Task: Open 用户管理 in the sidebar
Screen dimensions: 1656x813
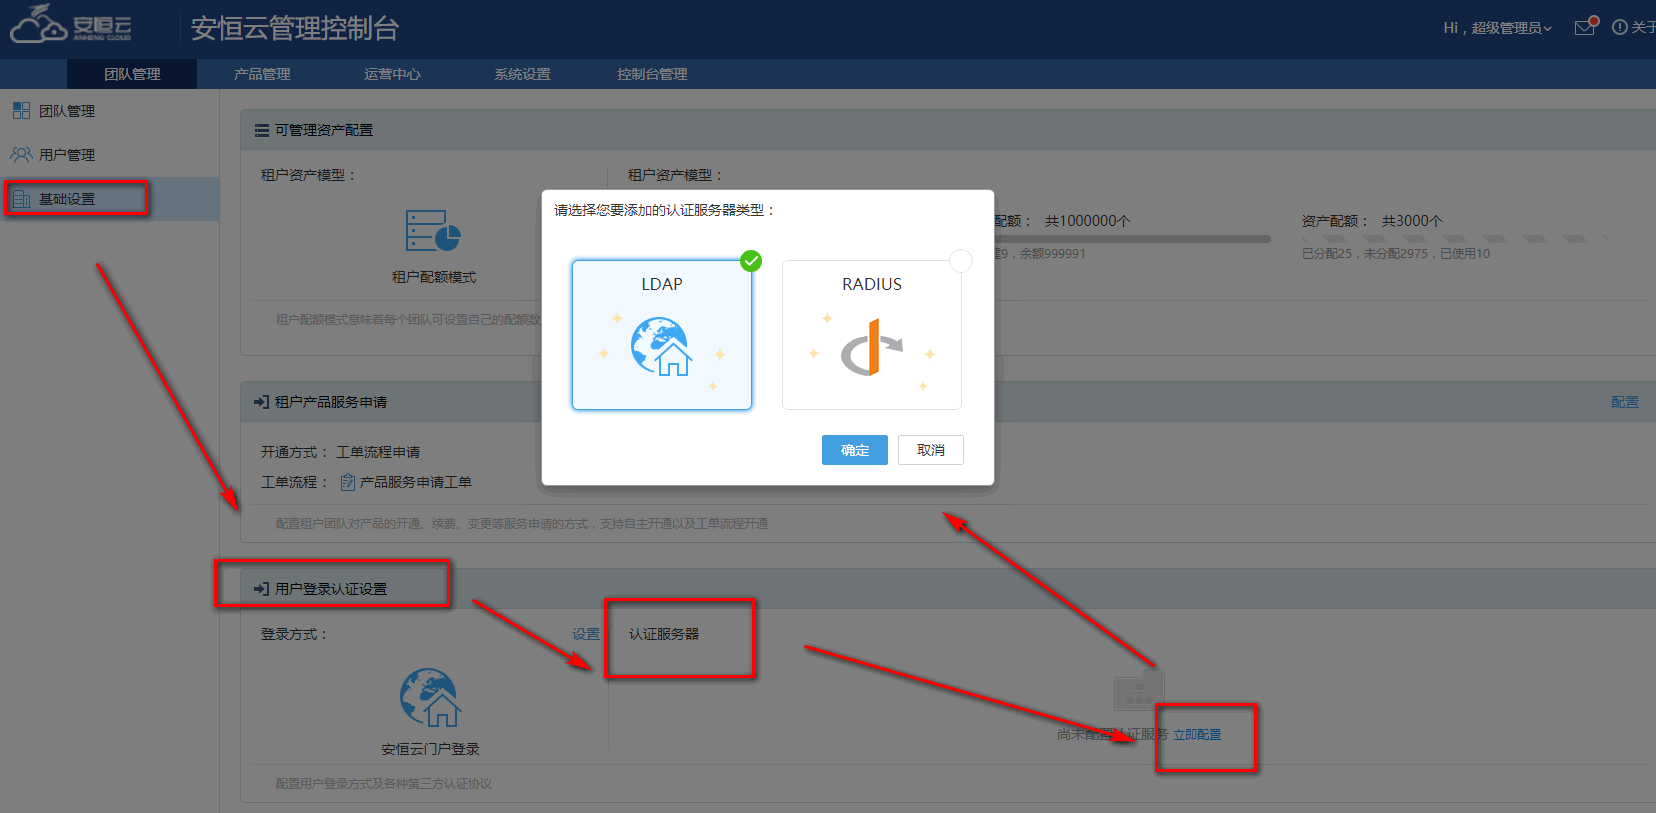Action: [x=109, y=155]
